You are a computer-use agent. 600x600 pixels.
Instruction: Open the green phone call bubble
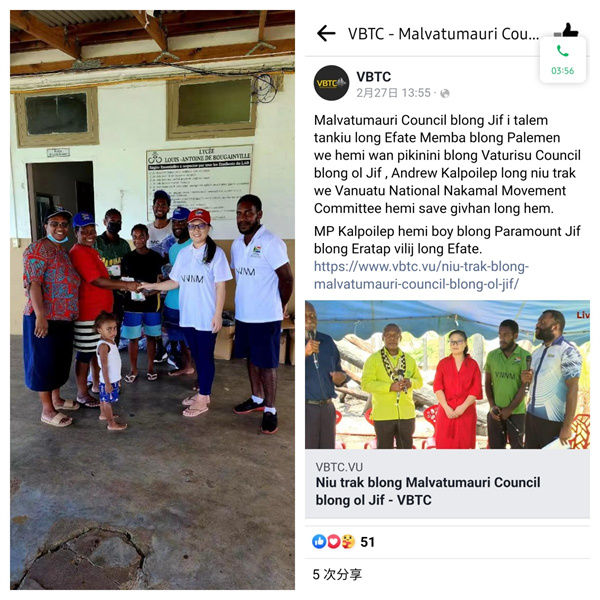(562, 60)
